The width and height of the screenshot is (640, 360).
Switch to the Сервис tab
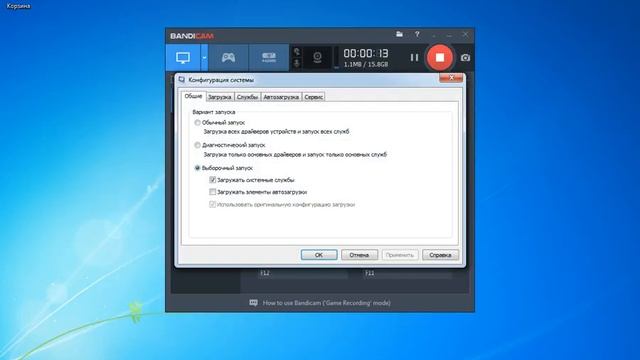tap(313, 97)
